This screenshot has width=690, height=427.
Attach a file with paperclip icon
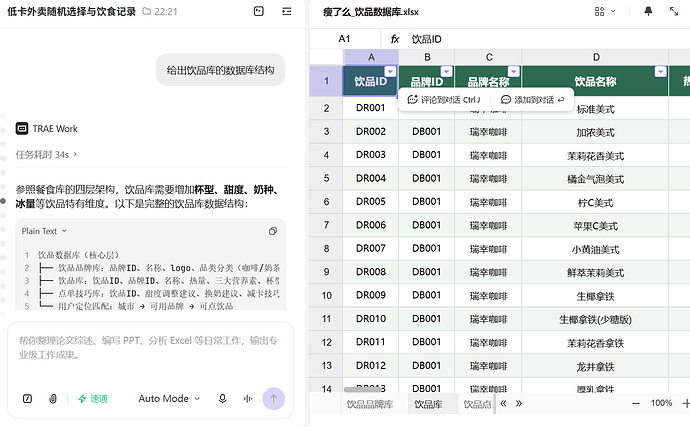tap(53, 399)
